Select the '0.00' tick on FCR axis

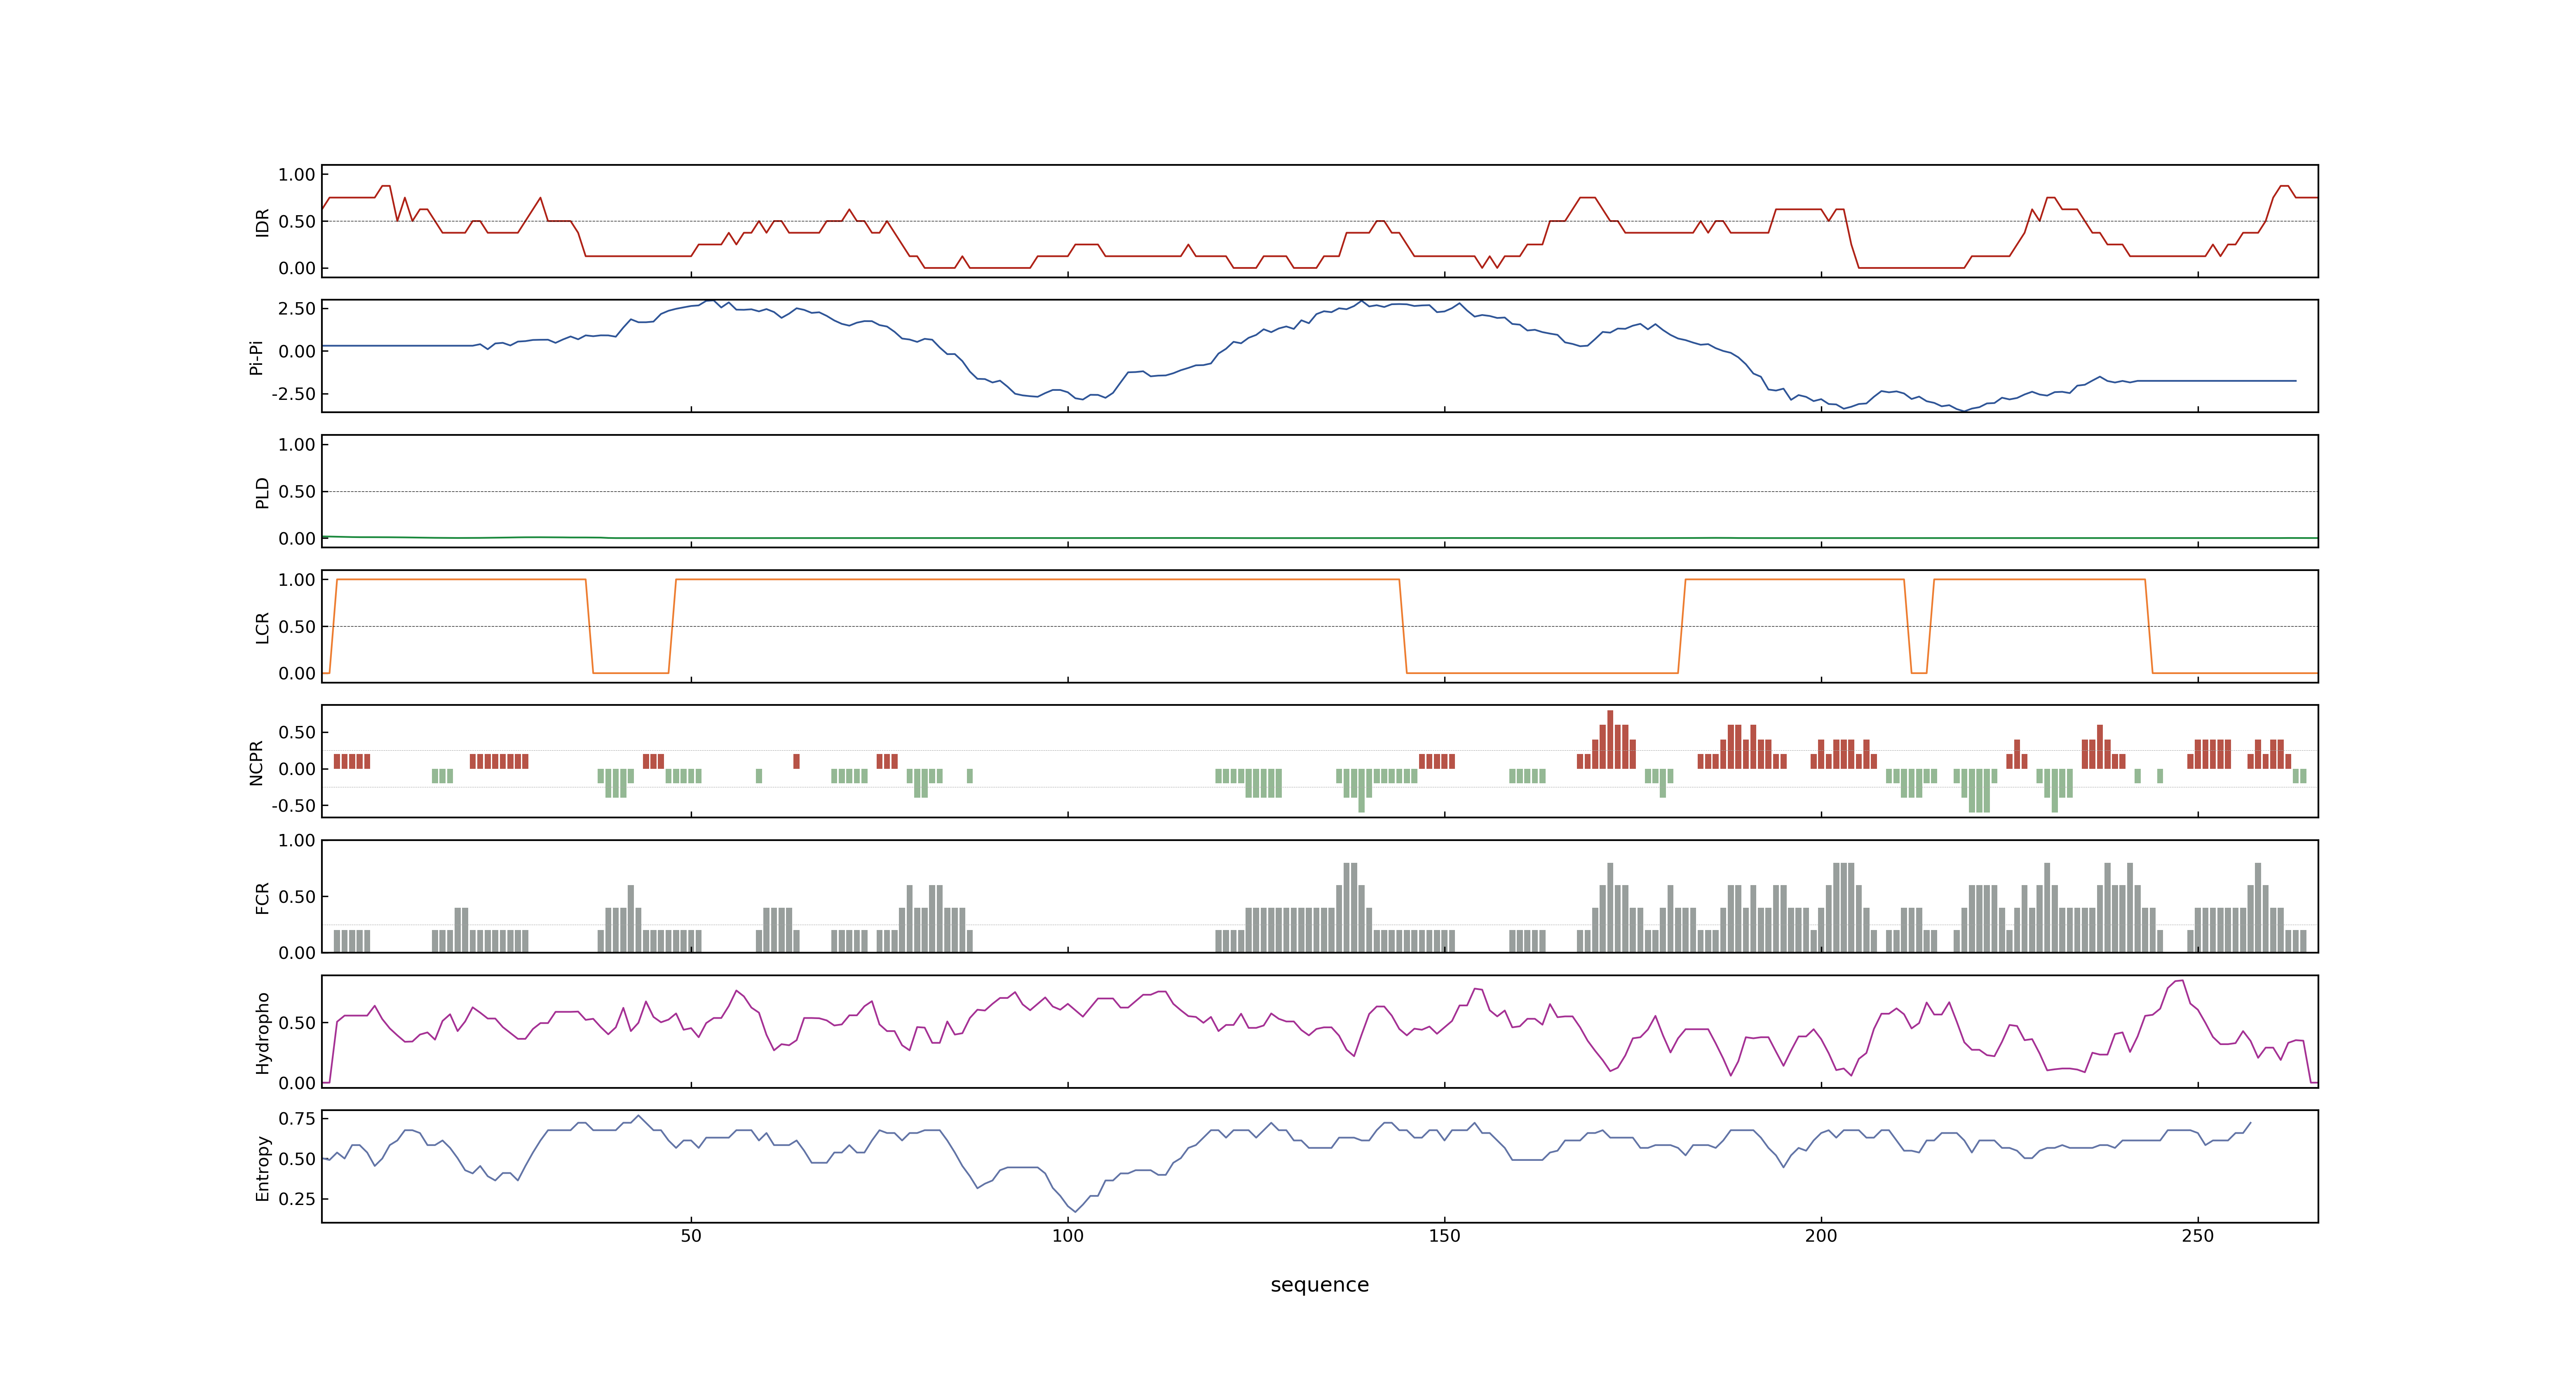(297, 953)
